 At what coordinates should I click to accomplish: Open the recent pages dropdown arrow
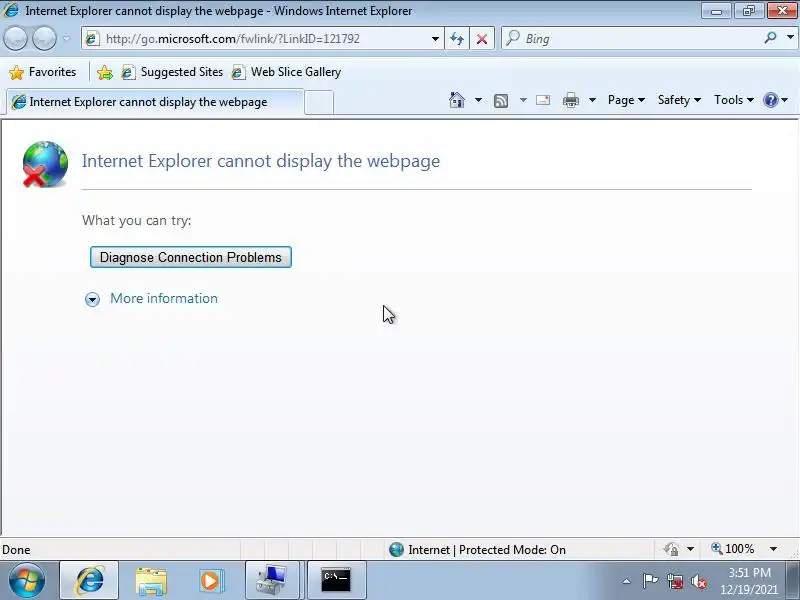coord(66,39)
